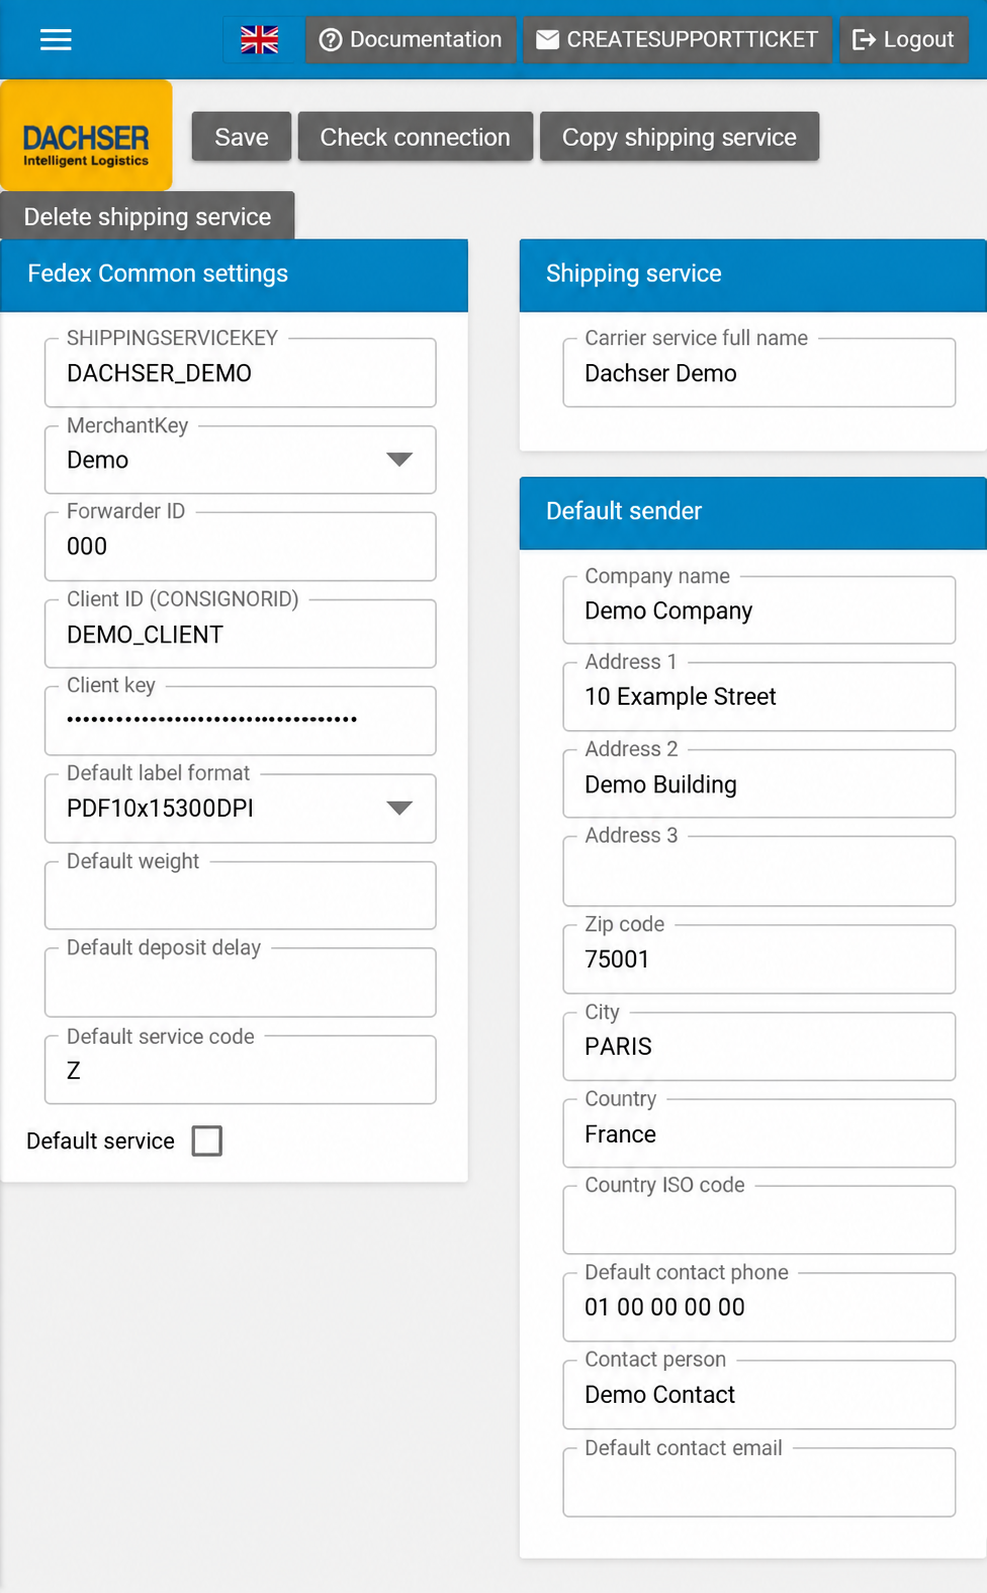
Task: Focus the Default weight field
Action: point(240,896)
